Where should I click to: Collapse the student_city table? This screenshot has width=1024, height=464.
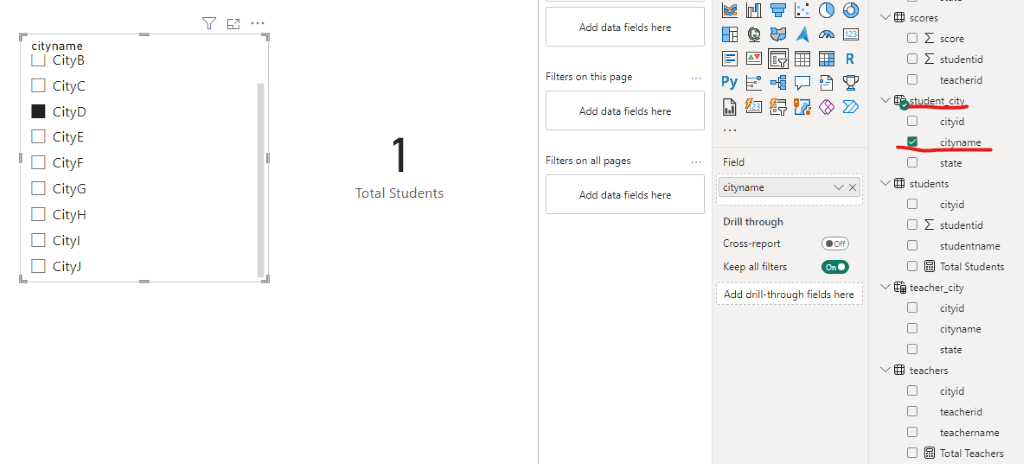[885, 100]
